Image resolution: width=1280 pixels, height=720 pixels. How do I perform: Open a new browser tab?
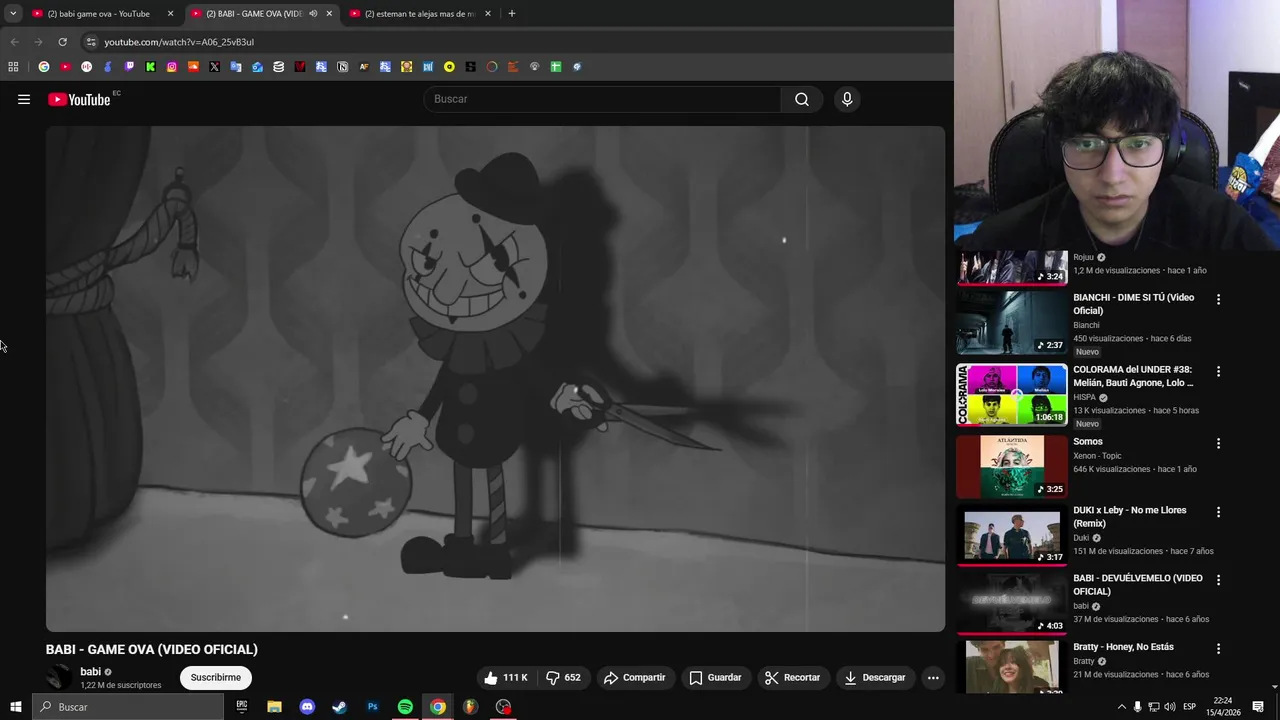pos(511,14)
